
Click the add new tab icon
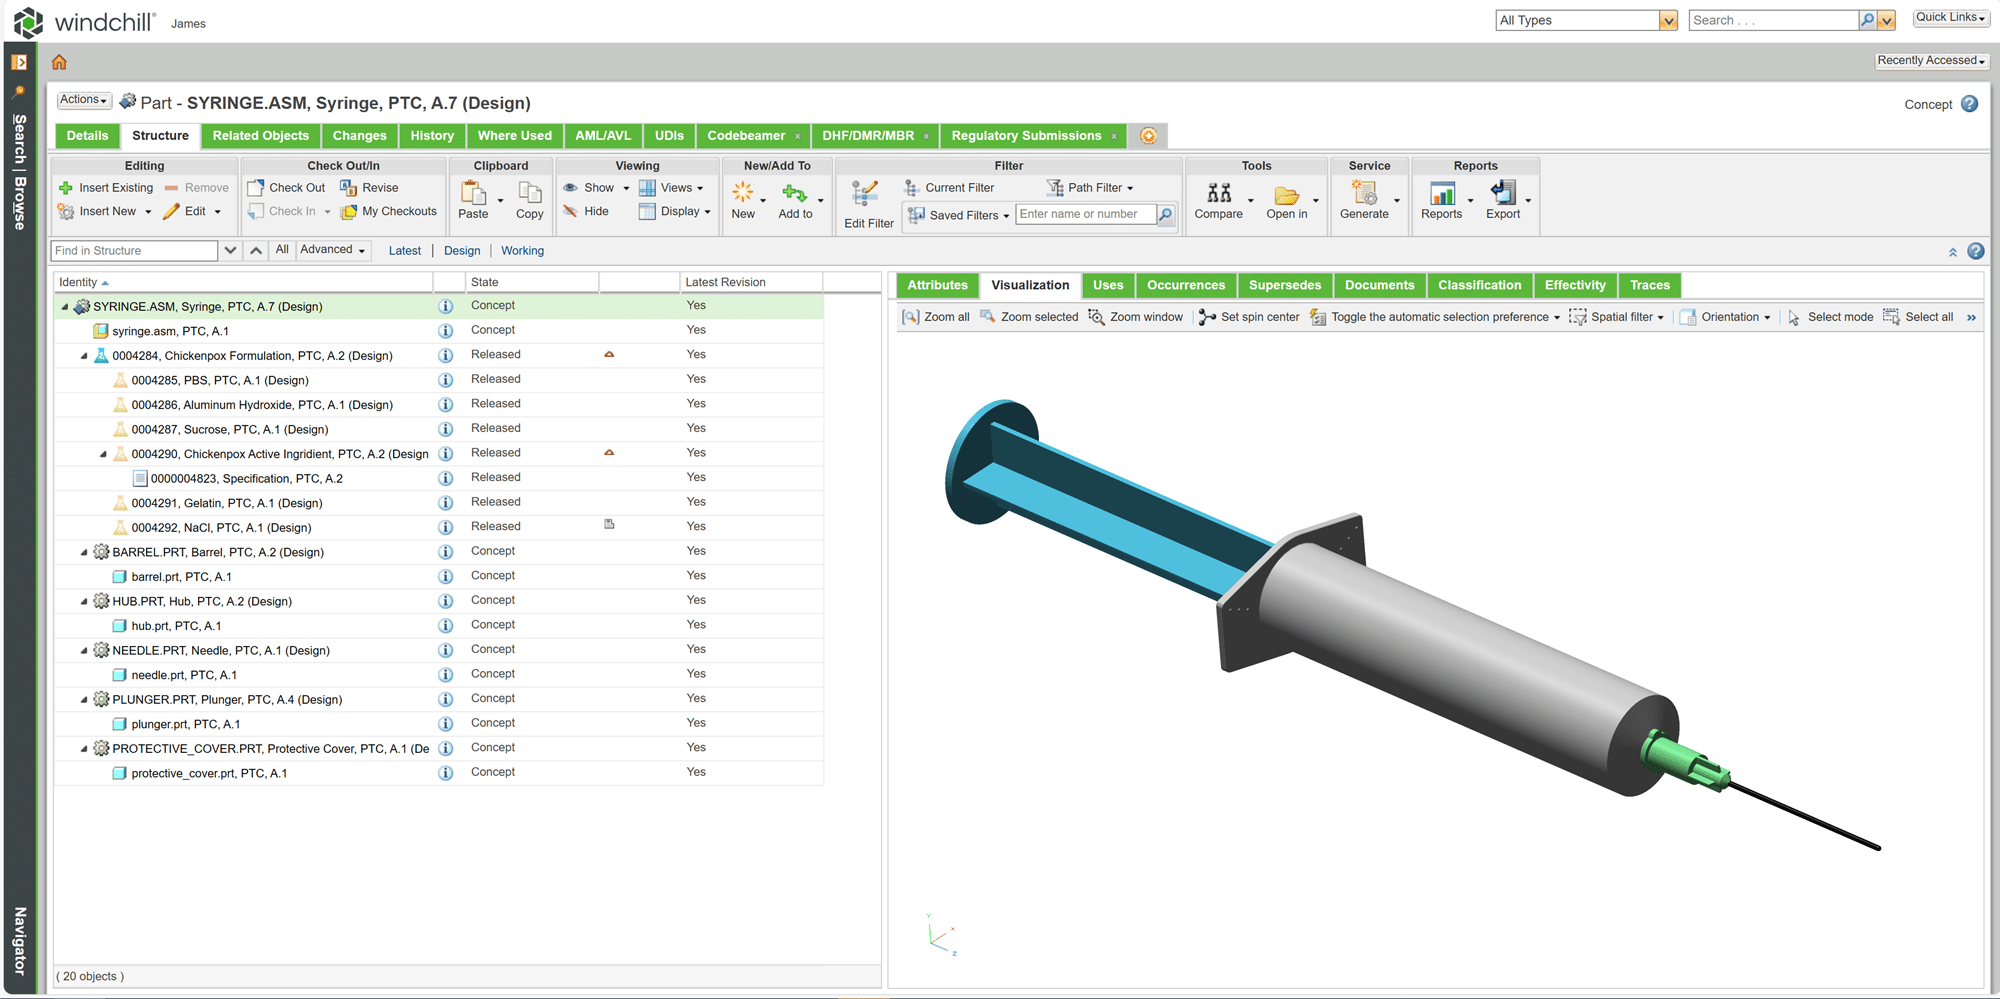click(x=1148, y=136)
